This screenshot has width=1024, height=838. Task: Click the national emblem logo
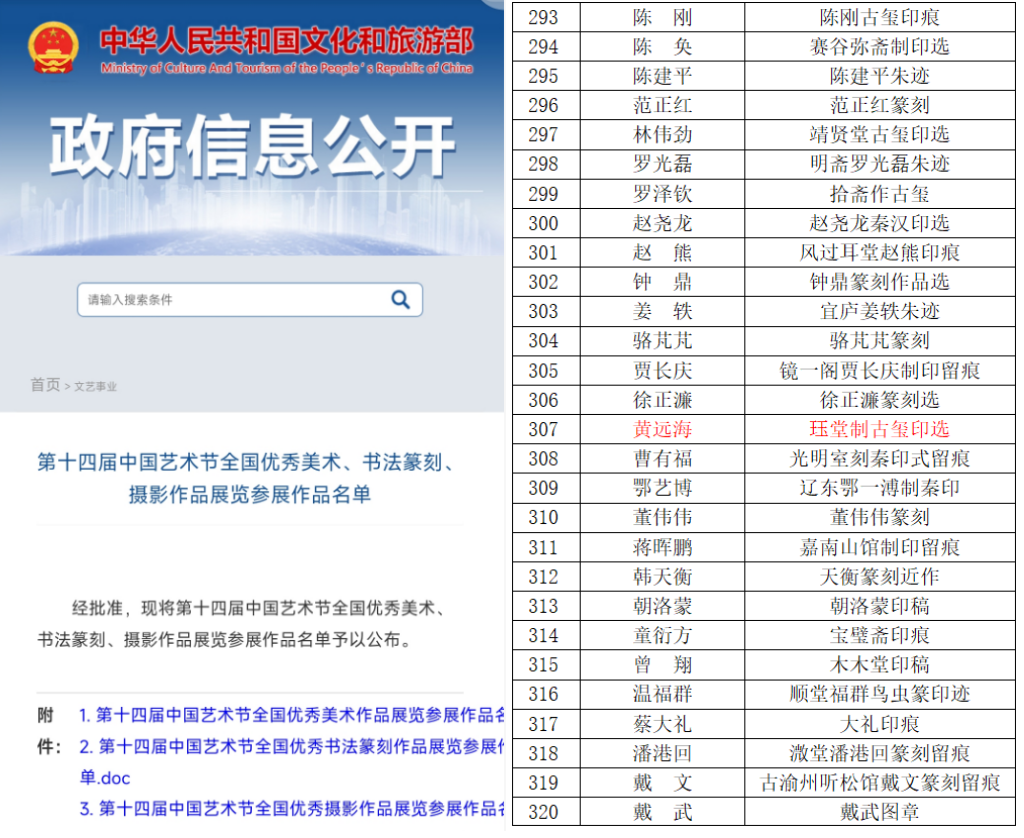tap(53, 48)
